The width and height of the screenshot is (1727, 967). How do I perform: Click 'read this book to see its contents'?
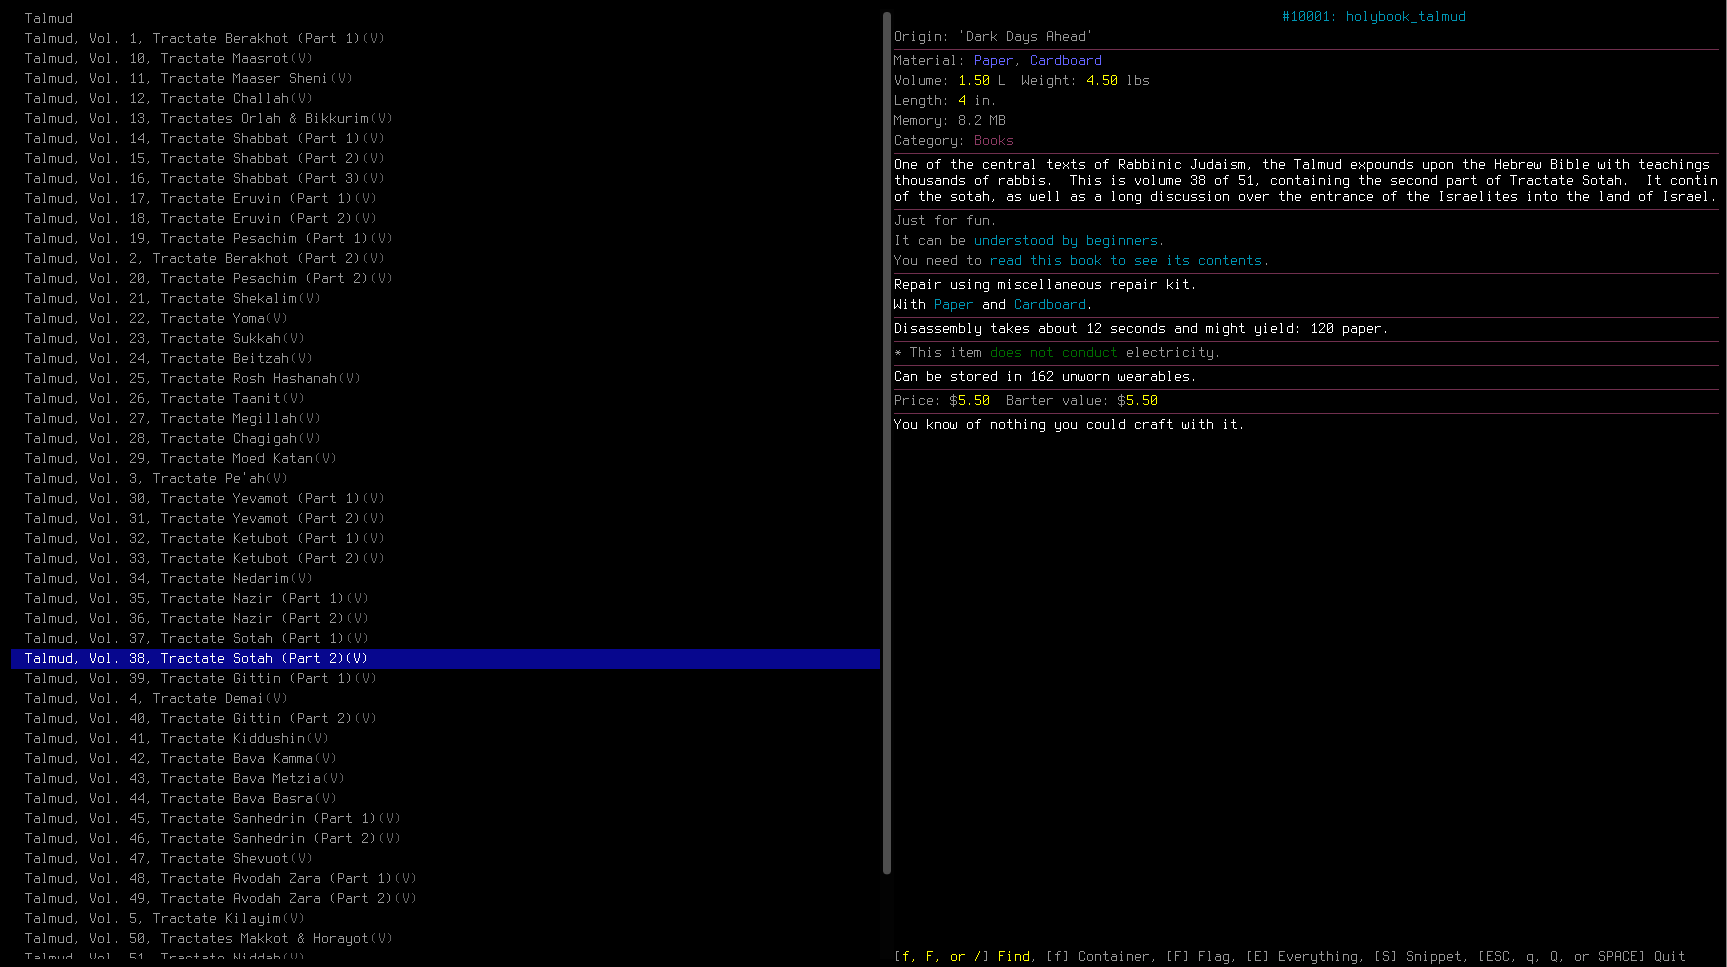tap(1128, 260)
